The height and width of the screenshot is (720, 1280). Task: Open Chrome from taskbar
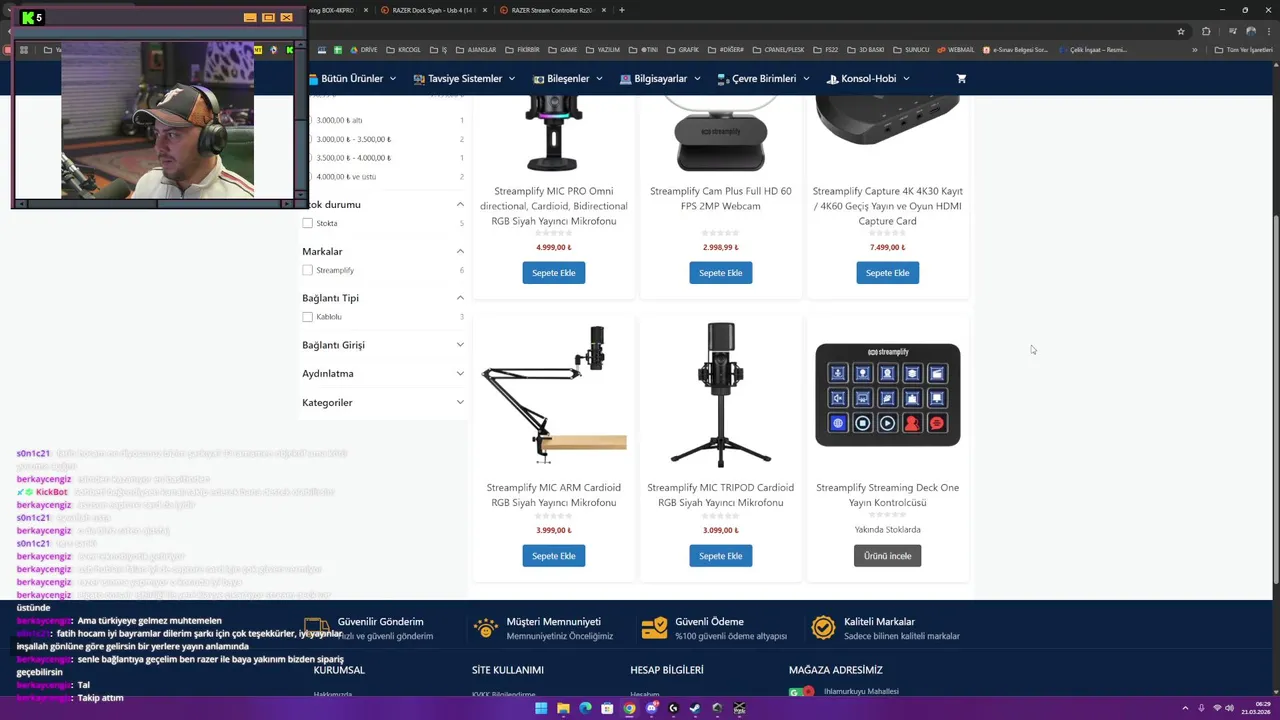tap(629, 708)
